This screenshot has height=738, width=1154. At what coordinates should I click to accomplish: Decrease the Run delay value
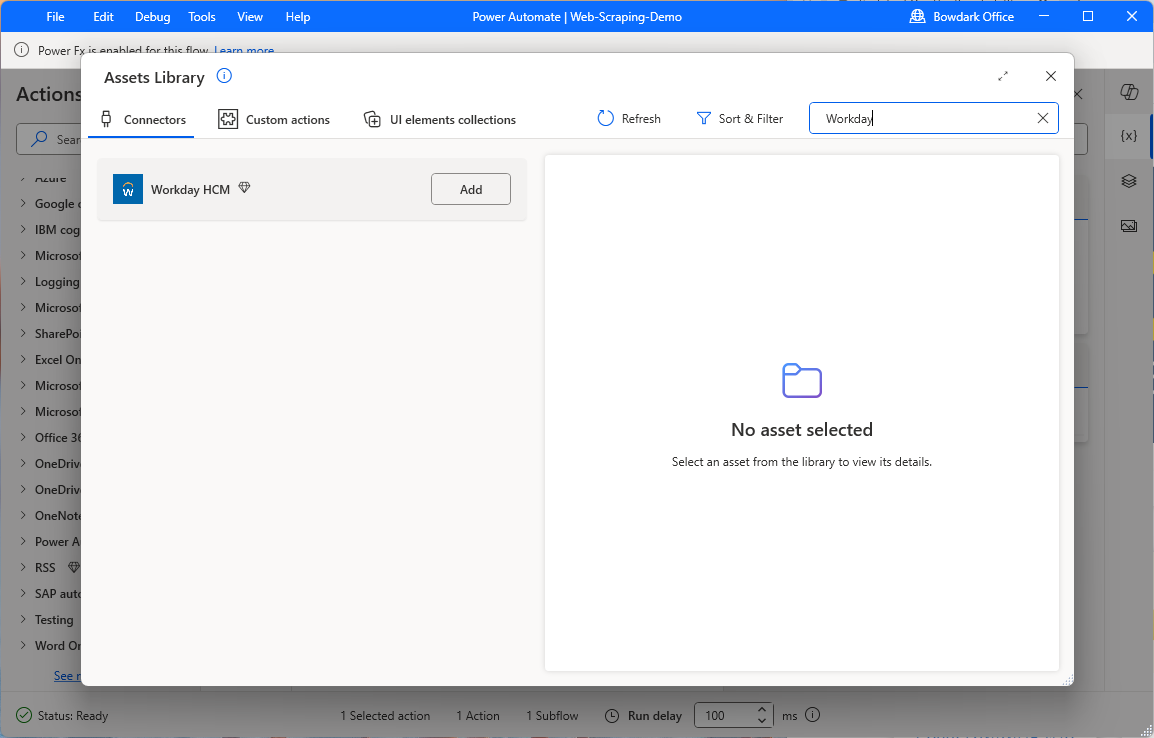(762, 720)
